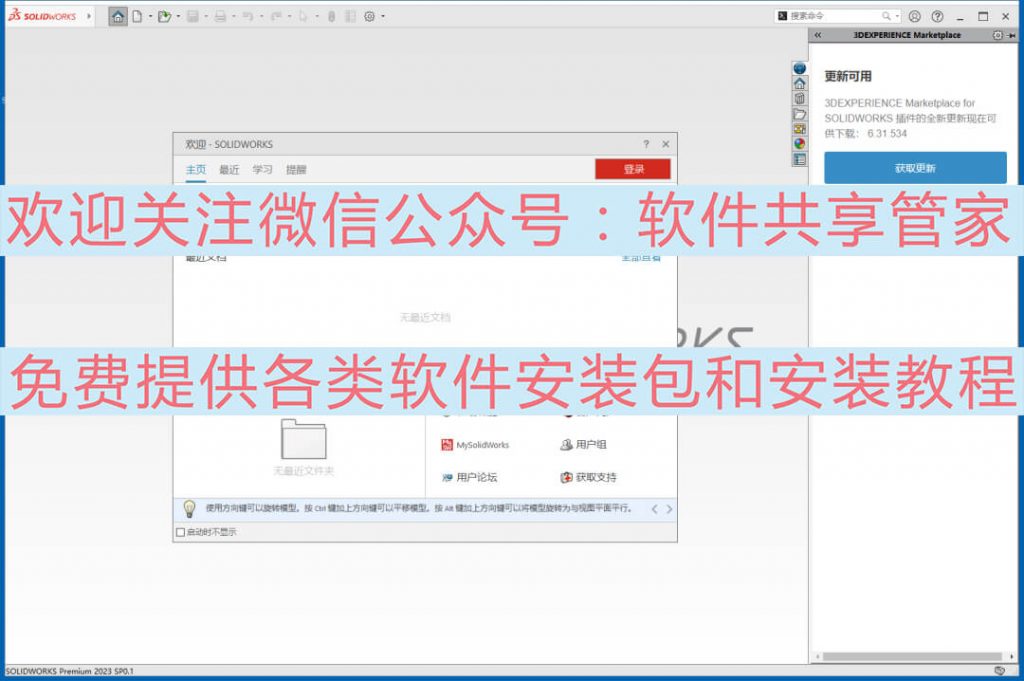Image resolution: width=1024 pixels, height=681 pixels.
Task: Click the 3DEXPERIENCE Marketplace panel title
Action: (x=907, y=35)
